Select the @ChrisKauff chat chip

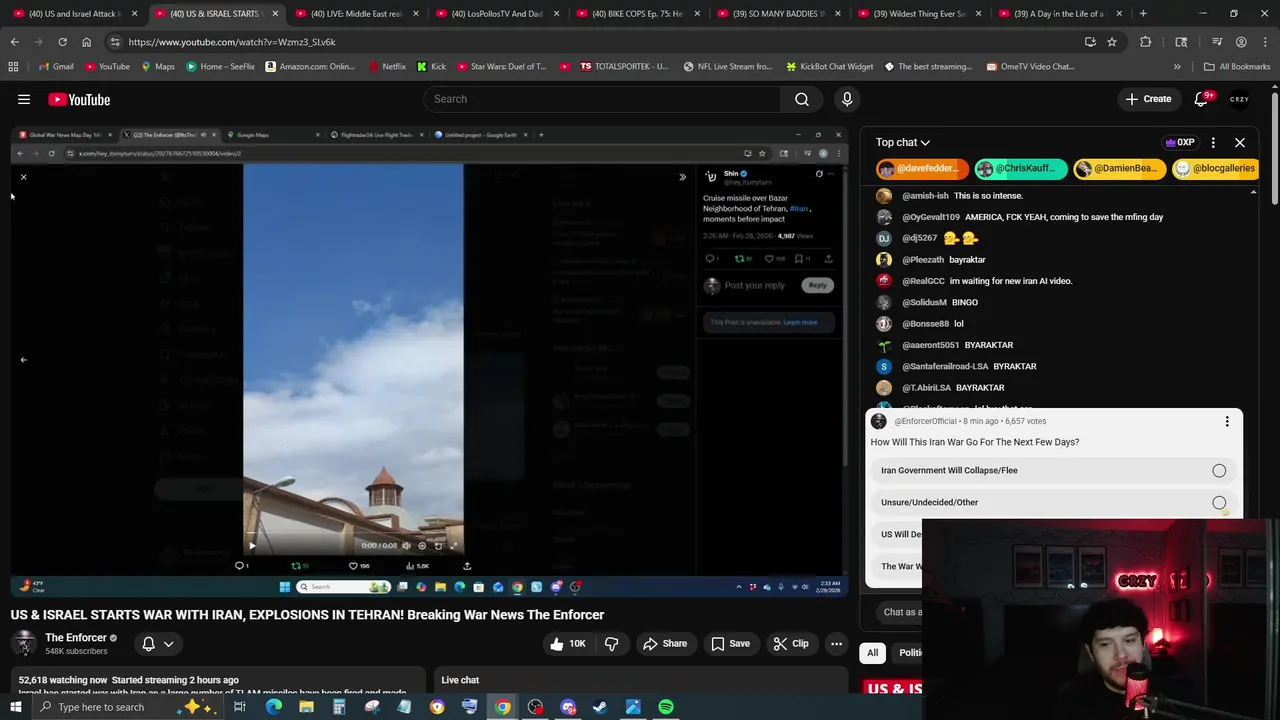[x=1021, y=168]
